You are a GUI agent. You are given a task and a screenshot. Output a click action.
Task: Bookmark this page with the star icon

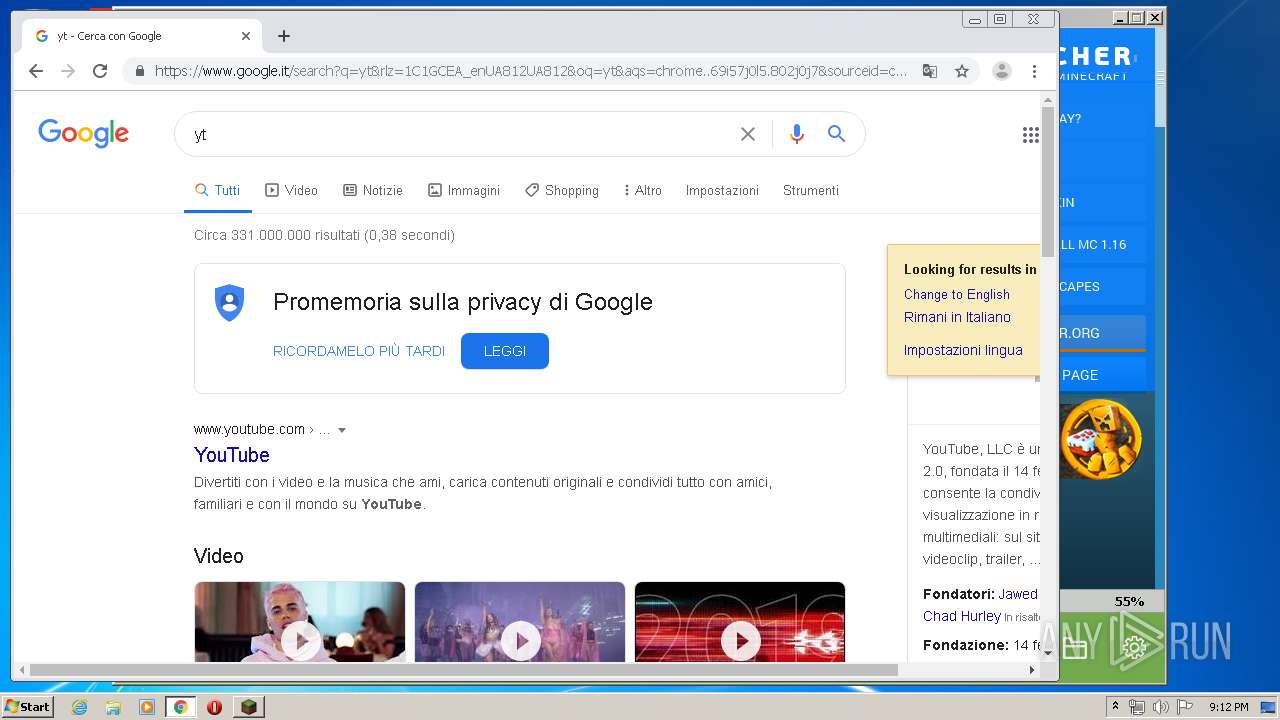coord(962,71)
